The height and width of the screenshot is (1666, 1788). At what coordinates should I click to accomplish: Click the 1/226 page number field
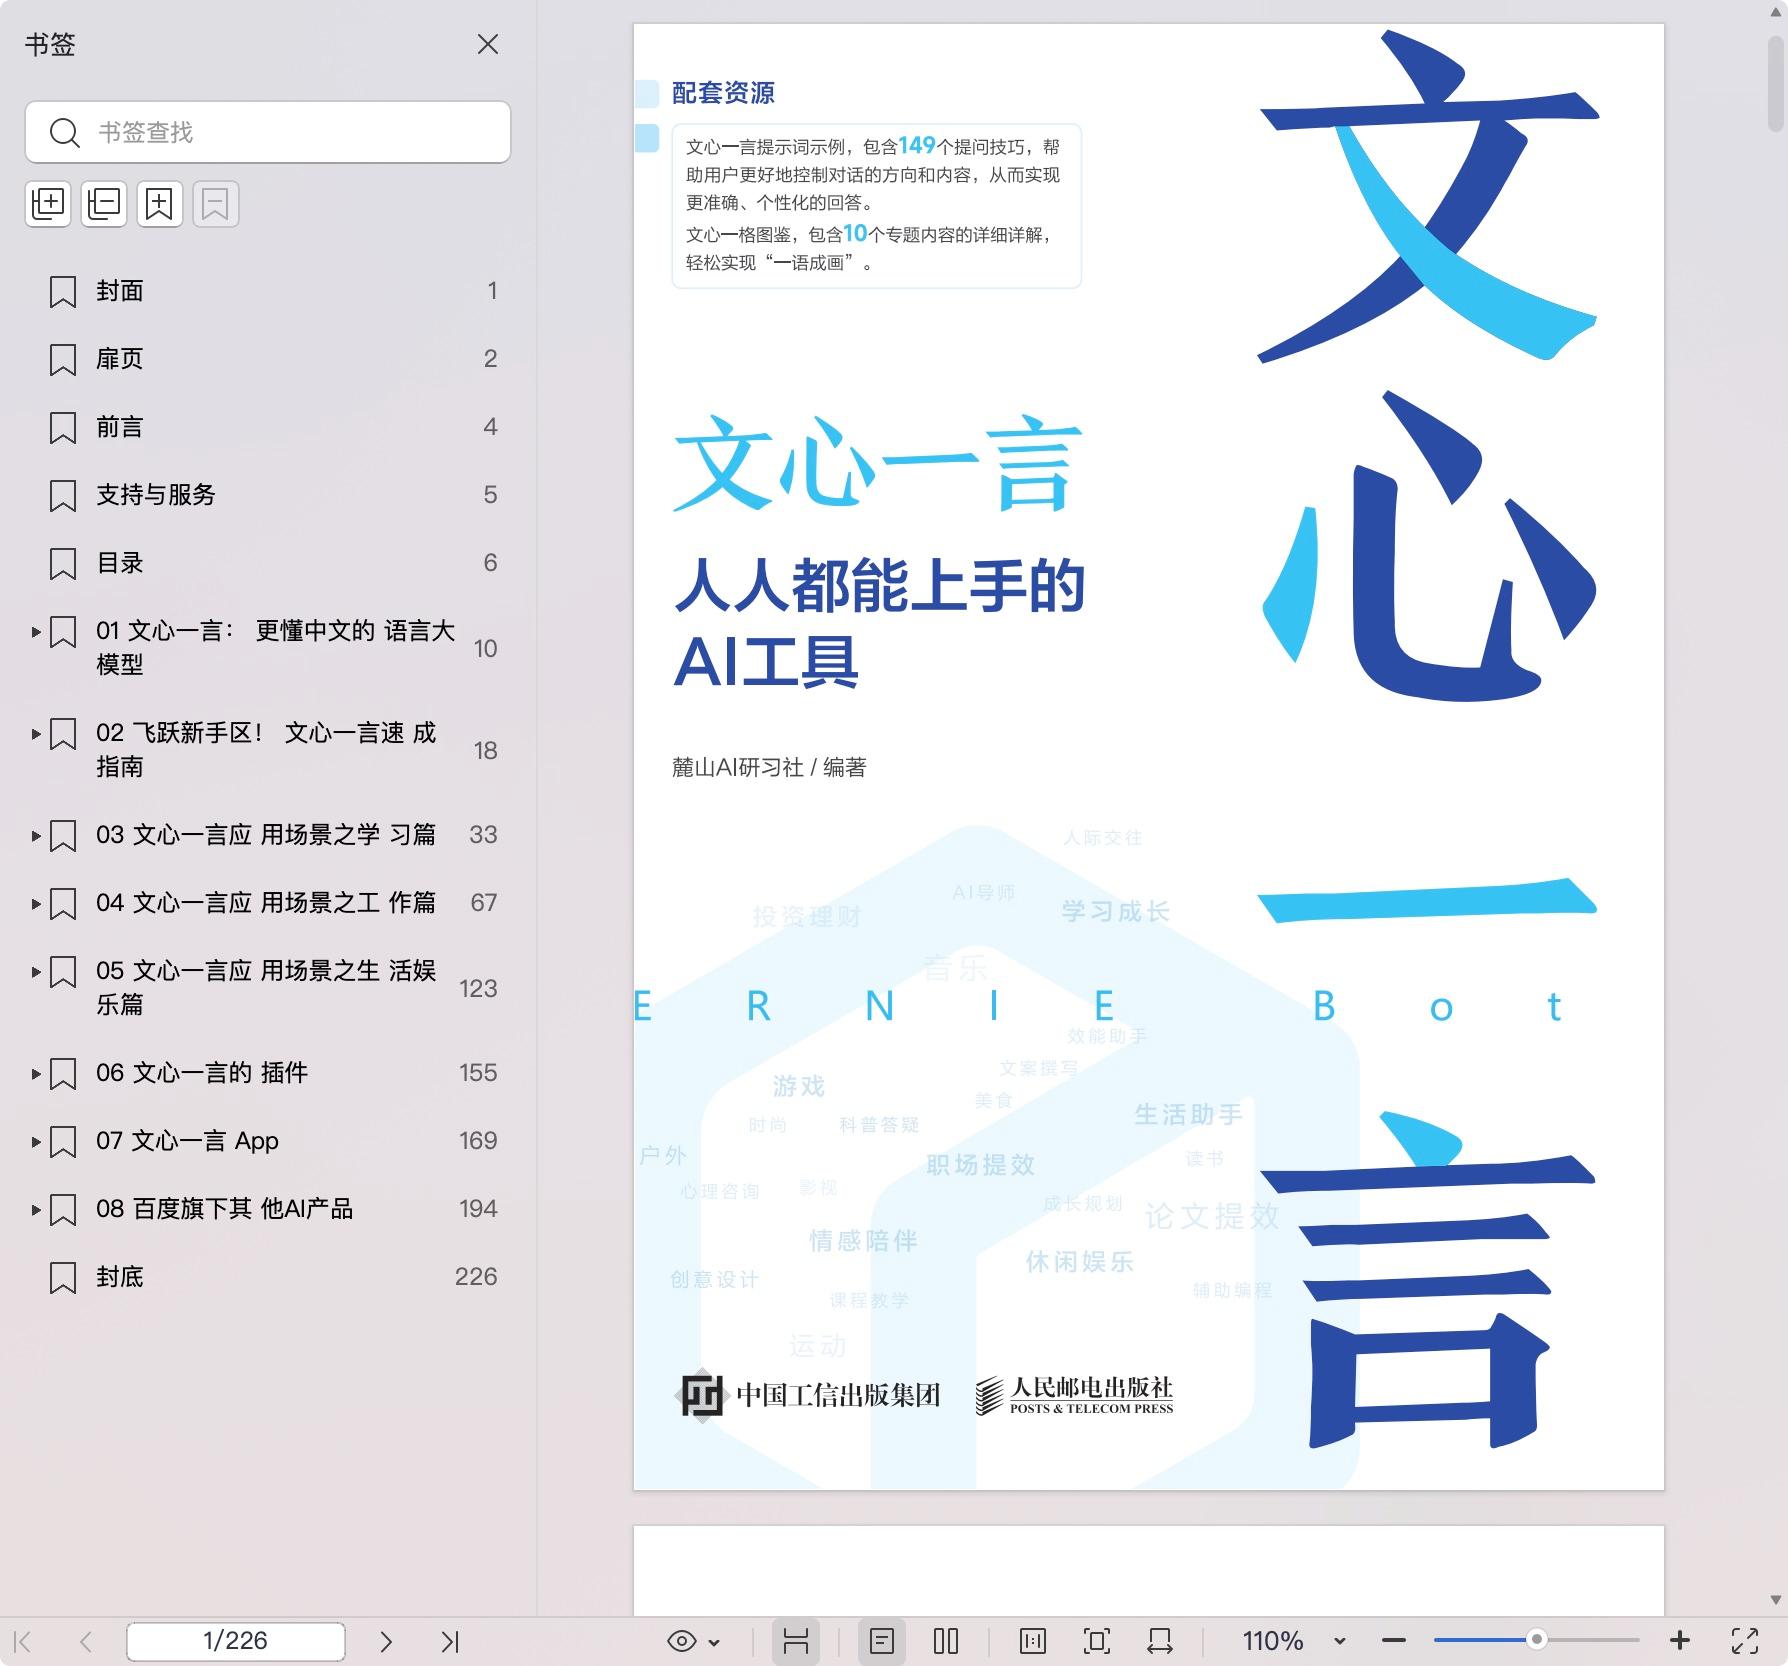(x=236, y=1641)
